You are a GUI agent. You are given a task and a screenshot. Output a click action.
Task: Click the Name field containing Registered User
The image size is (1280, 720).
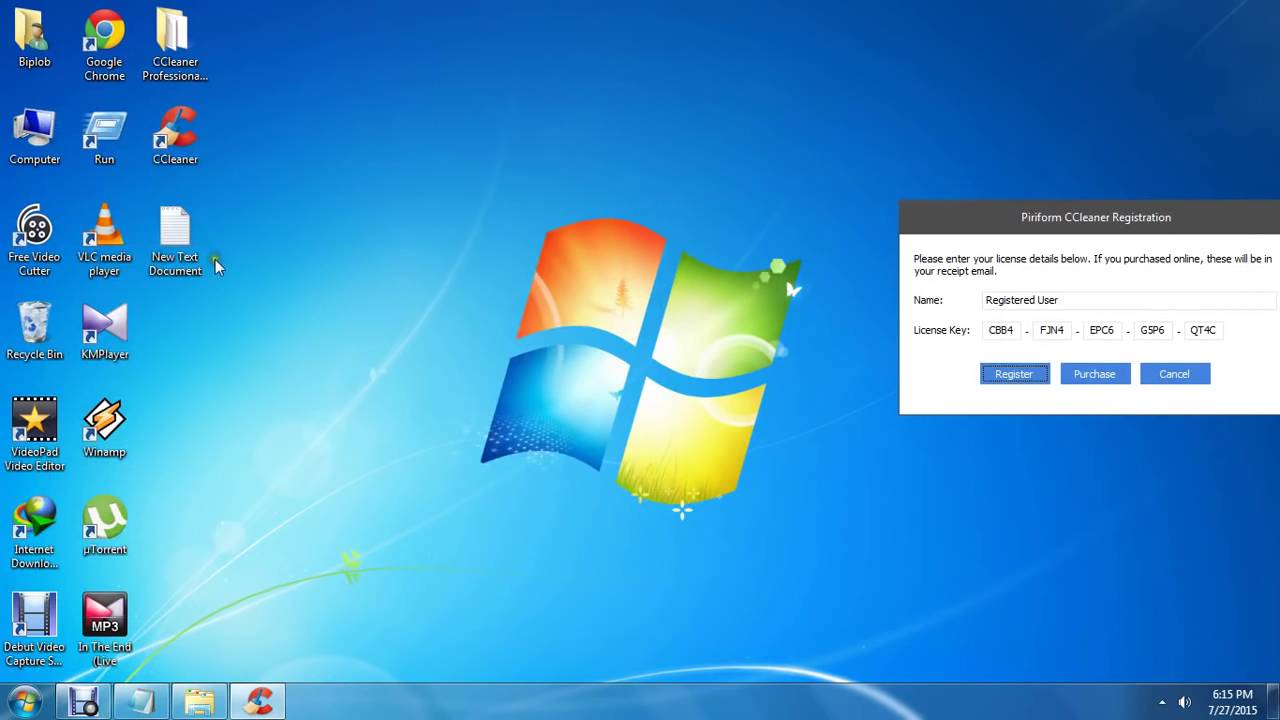tap(1129, 300)
